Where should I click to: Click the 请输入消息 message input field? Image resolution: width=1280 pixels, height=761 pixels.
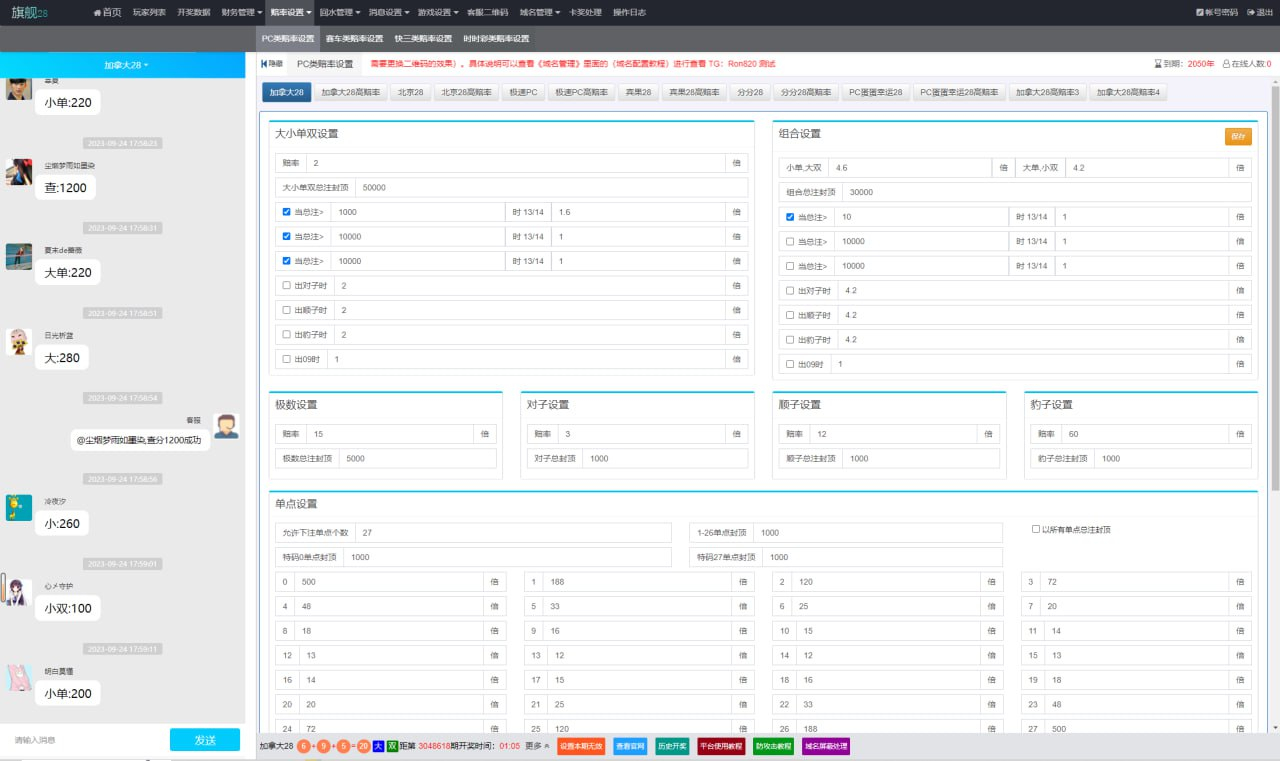tap(85, 740)
